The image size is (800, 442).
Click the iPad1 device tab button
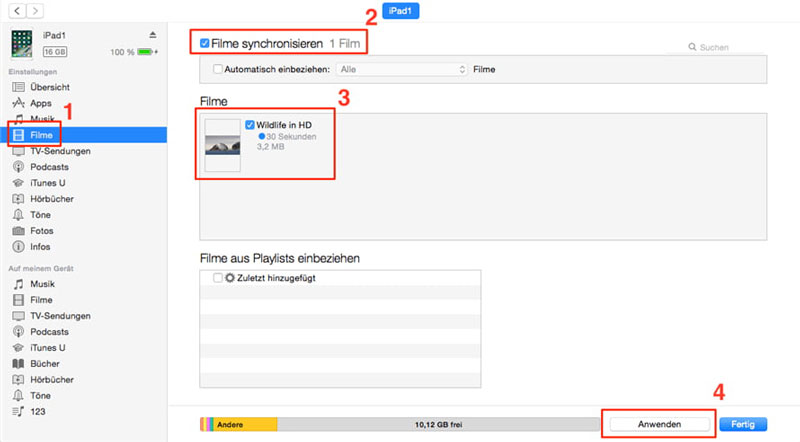pos(401,11)
